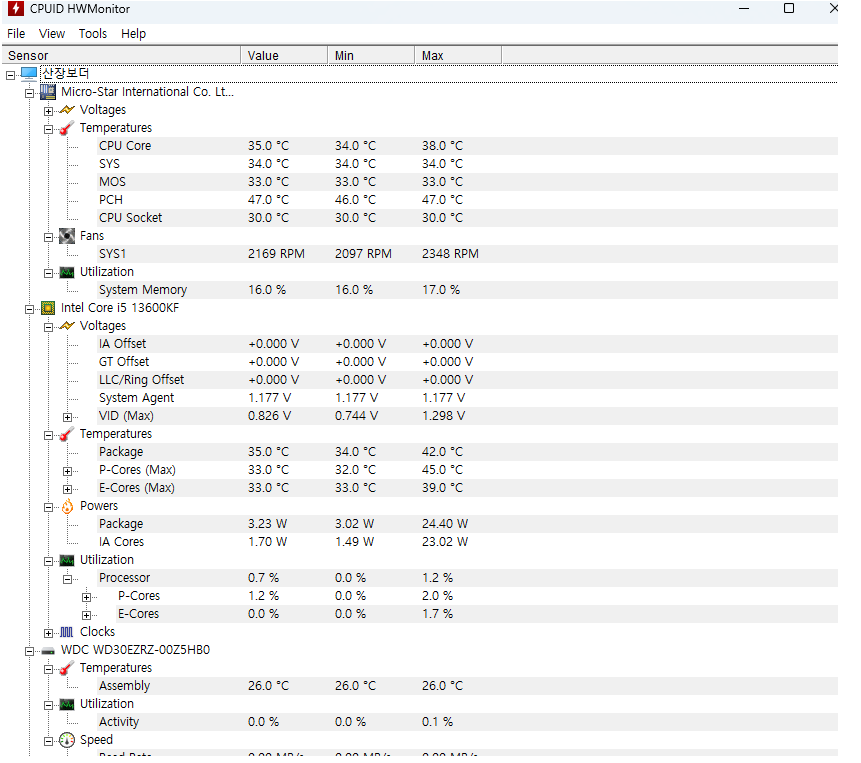861x763 pixels.
Task: Click the Speed gauge icon
Action: [x=67, y=740]
